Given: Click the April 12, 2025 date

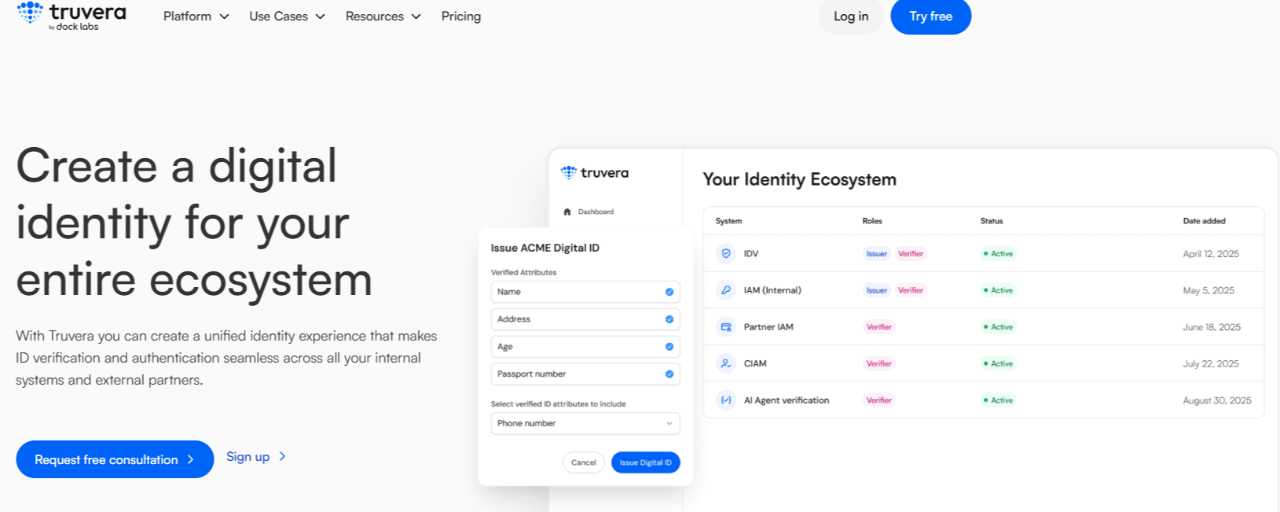Looking at the screenshot, I should click(x=1211, y=254).
